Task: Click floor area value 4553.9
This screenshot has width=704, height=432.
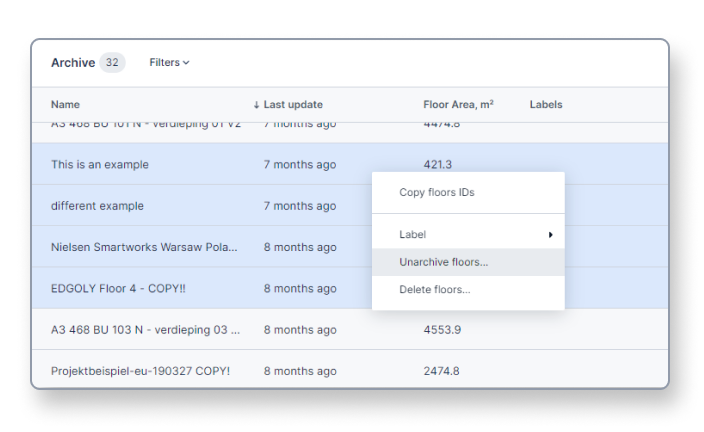Action: tap(442, 330)
